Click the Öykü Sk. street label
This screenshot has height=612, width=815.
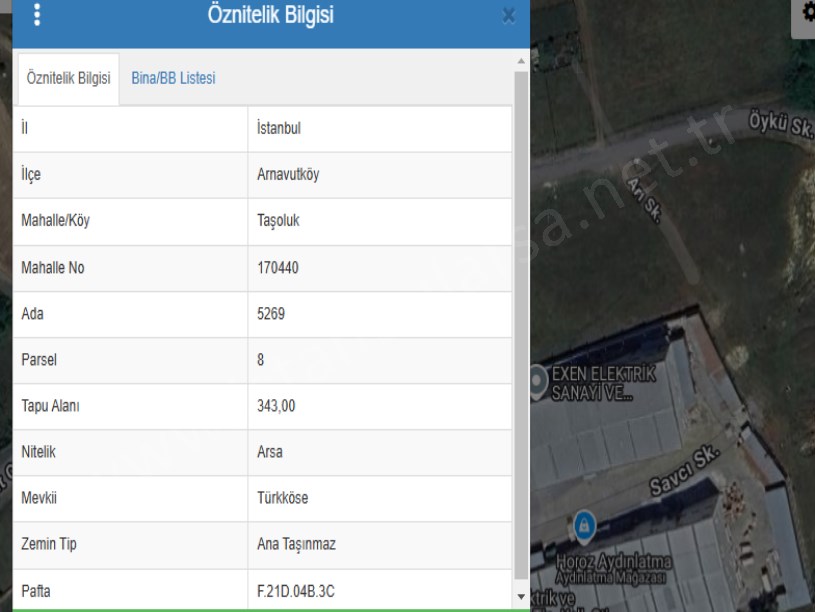[x=780, y=125]
